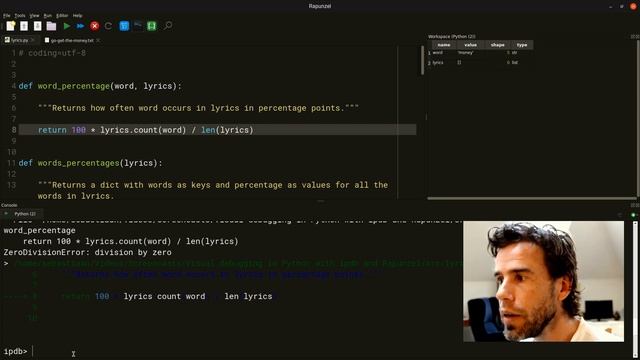Open the View menu

click(34, 16)
